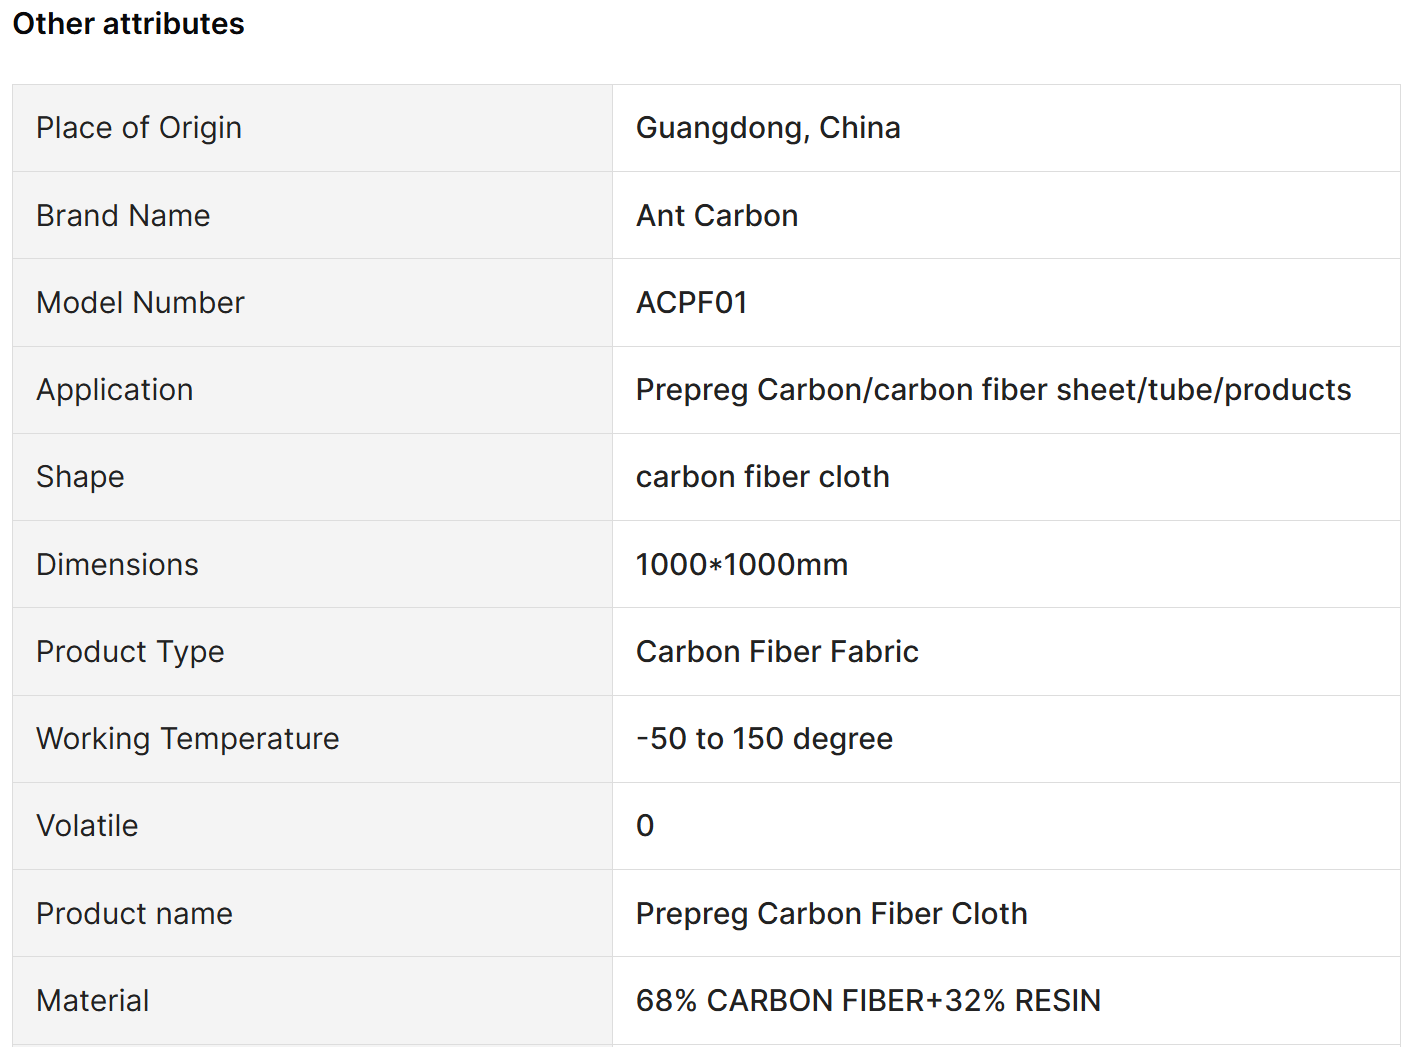Select the Dimensions label
The height and width of the screenshot is (1047, 1411).
pyautogui.click(x=117, y=564)
